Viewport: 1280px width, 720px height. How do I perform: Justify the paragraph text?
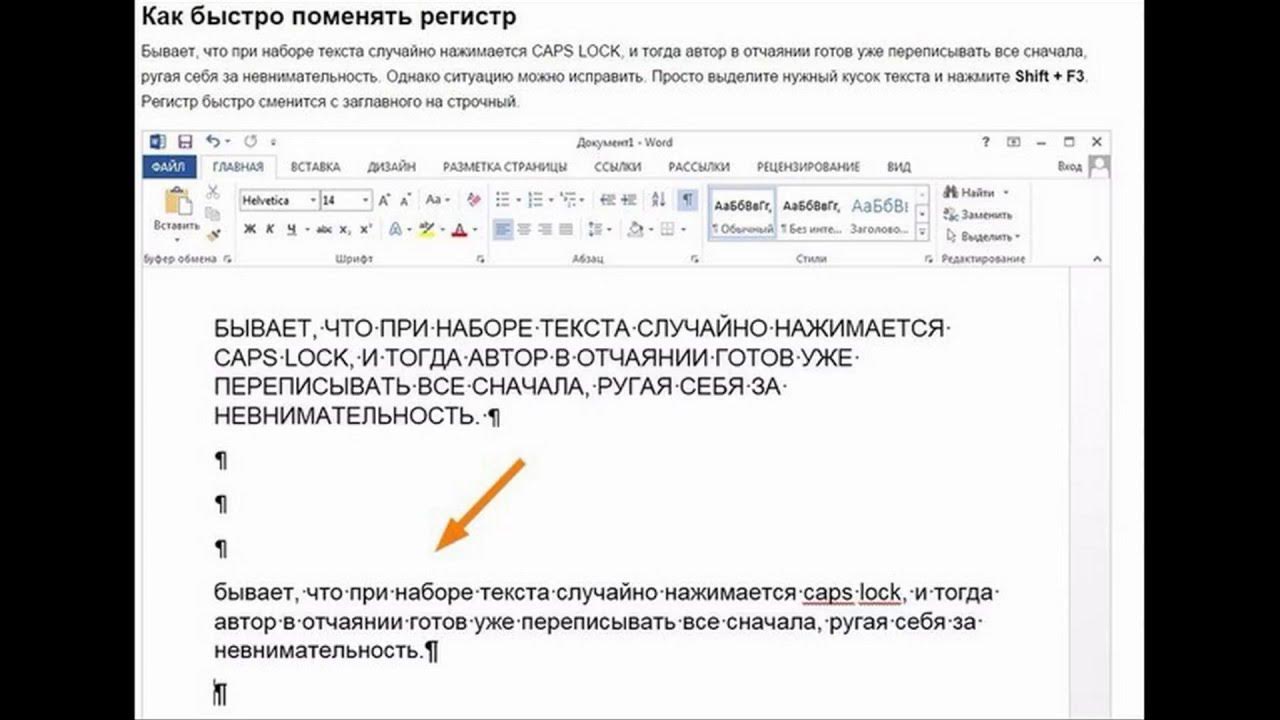pos(566,230)
